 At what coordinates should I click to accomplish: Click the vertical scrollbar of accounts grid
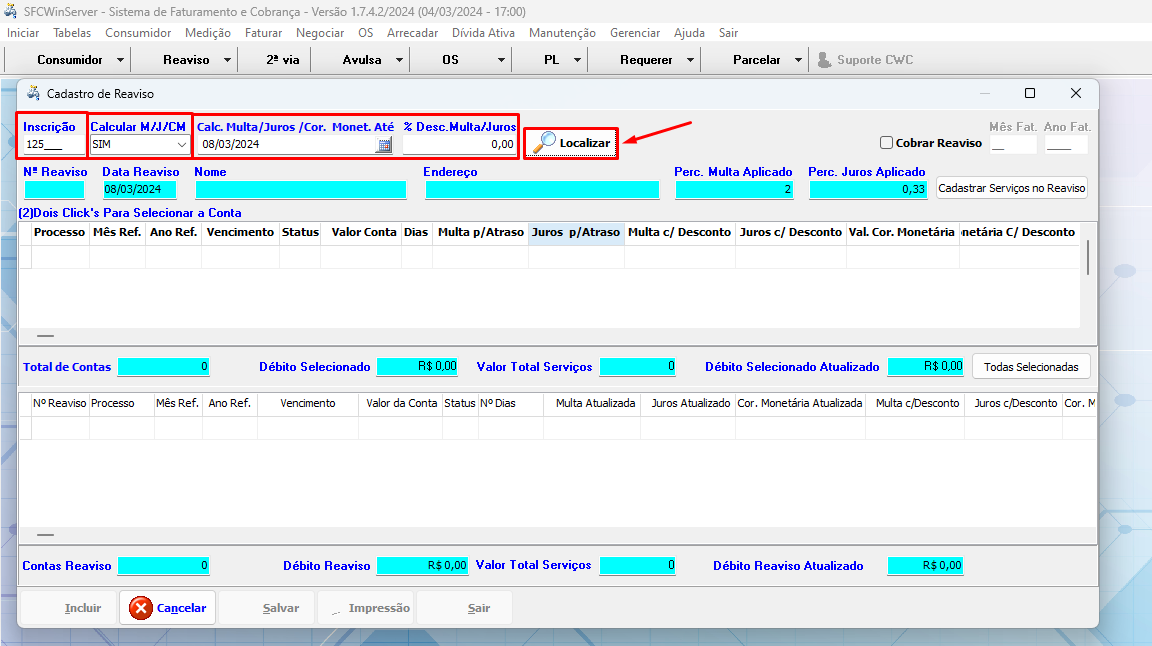point(1088,258)
